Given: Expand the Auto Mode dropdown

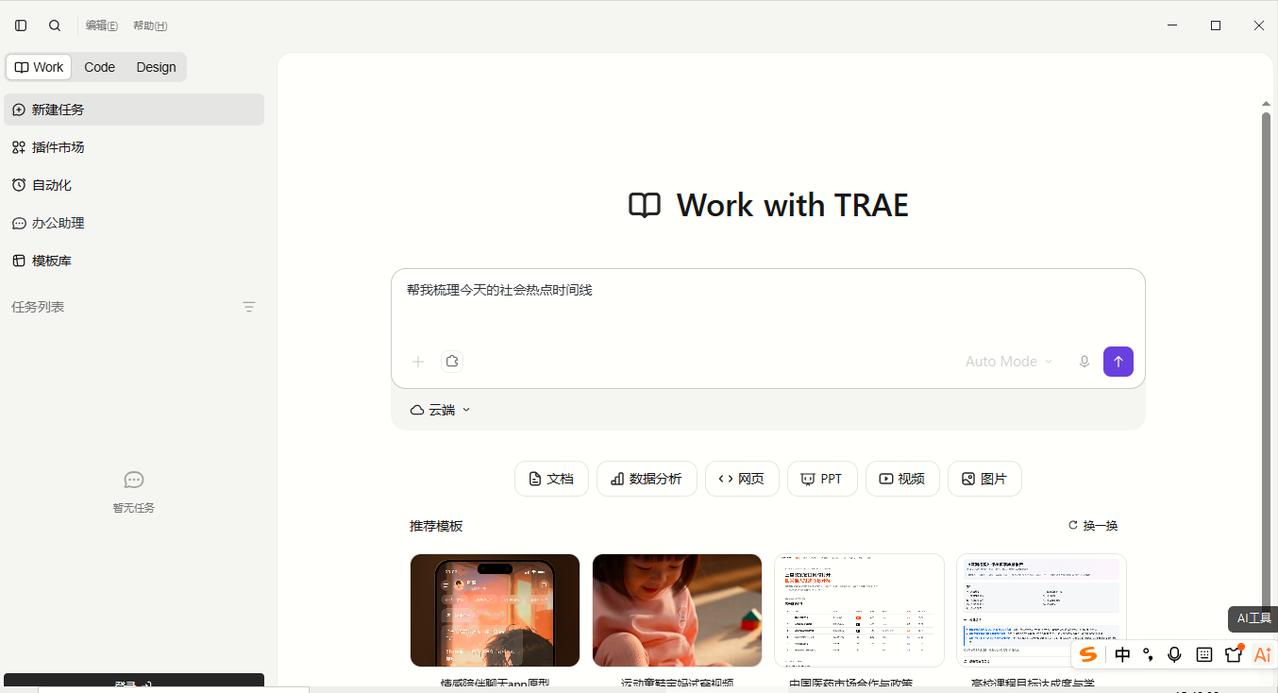Looking at the screenshot, I should (x=1009, y=362).
